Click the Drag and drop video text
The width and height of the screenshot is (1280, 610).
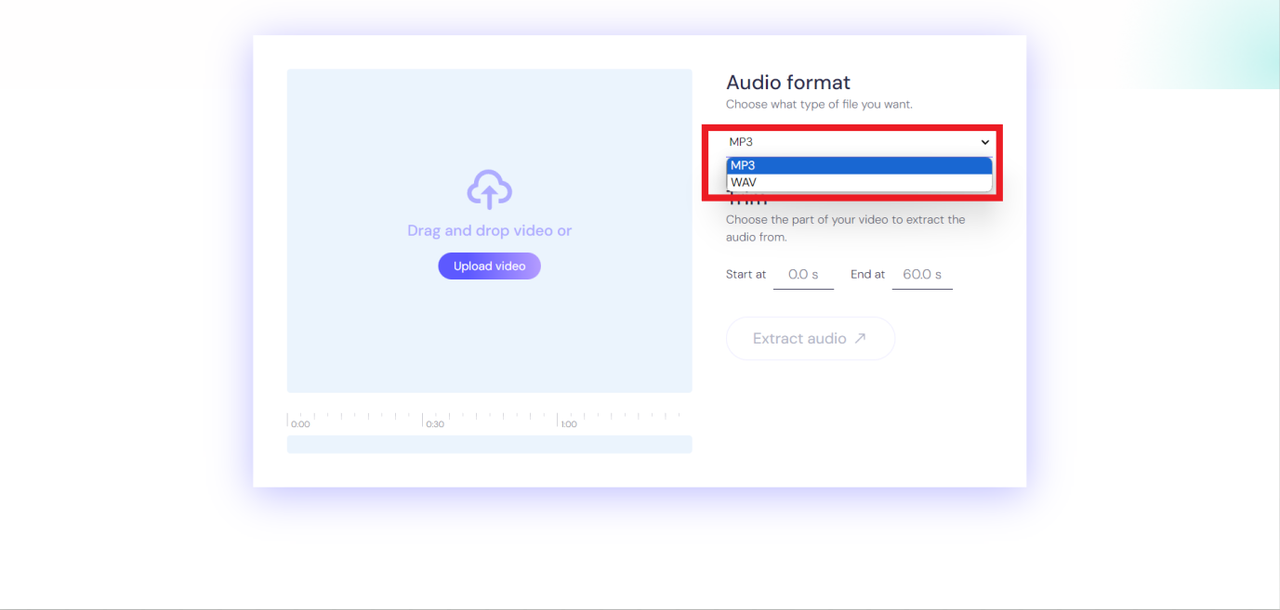[489, 231]
